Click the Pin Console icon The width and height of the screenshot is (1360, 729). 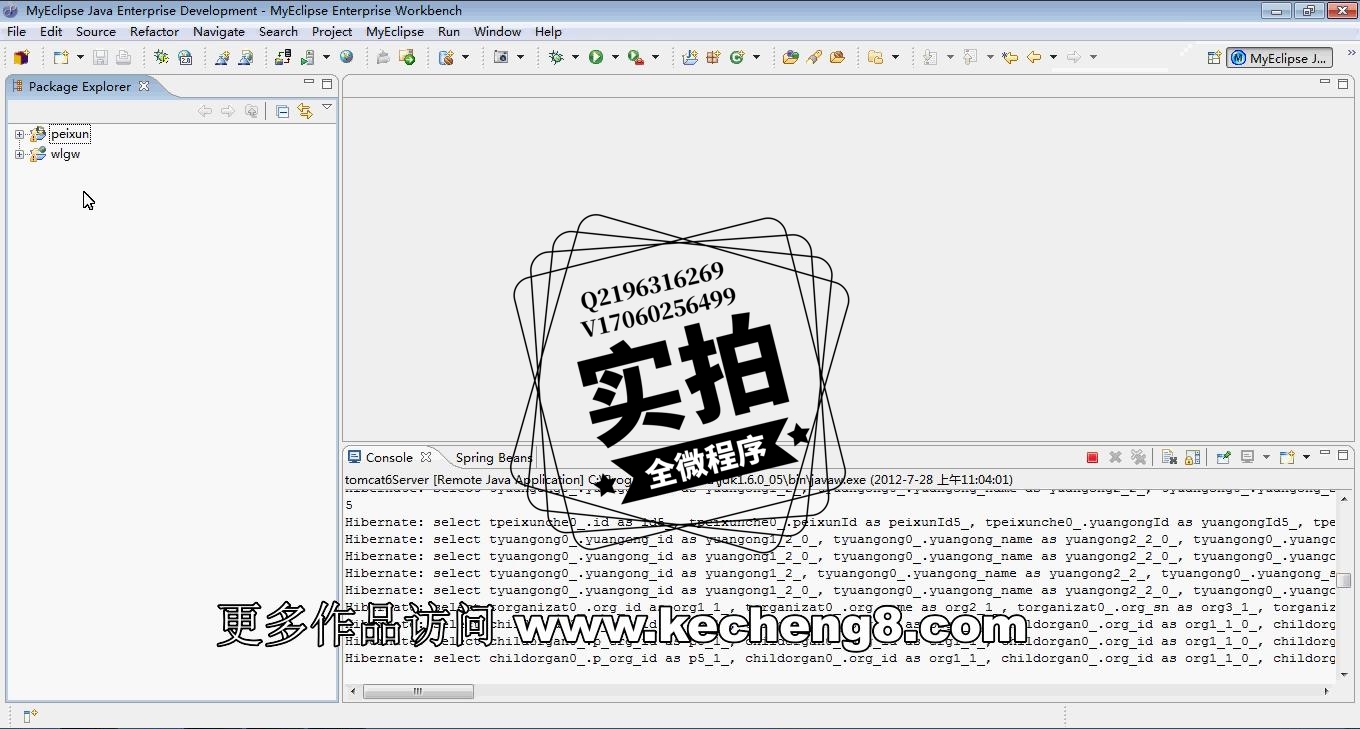[x=1223, y=457]
